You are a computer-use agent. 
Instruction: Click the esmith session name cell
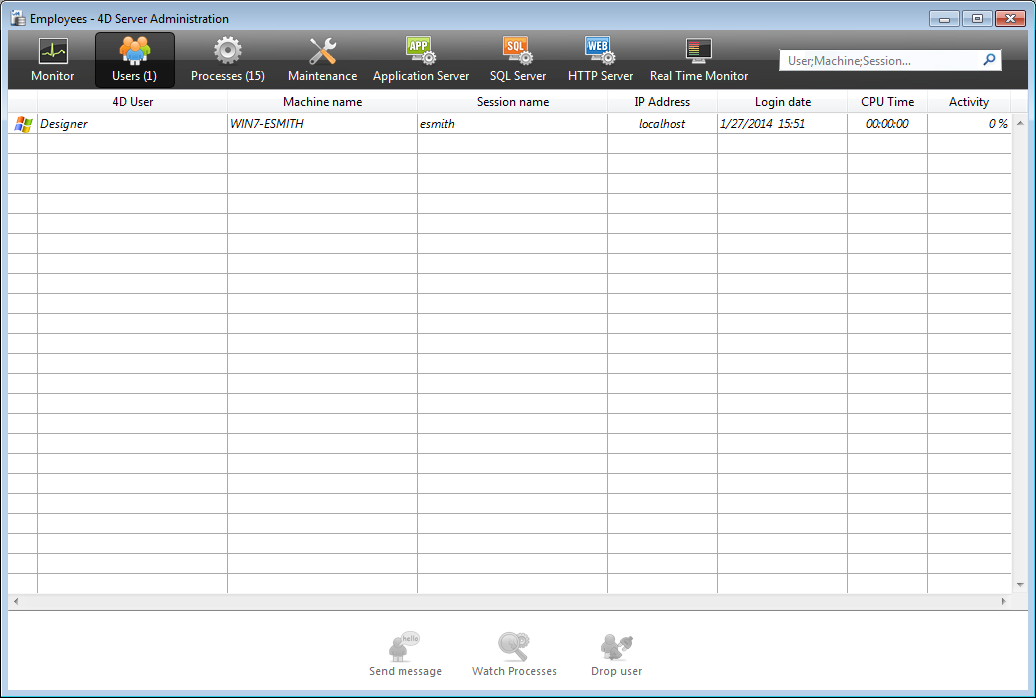(513, 124)
